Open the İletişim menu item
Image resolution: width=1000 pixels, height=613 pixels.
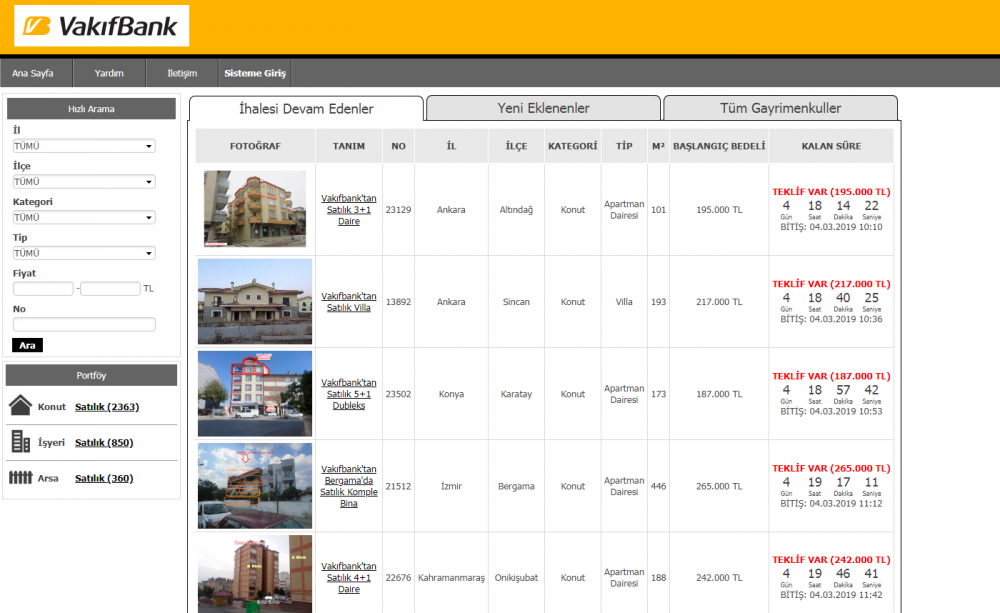pyautogui.click(x=182, y=73)
